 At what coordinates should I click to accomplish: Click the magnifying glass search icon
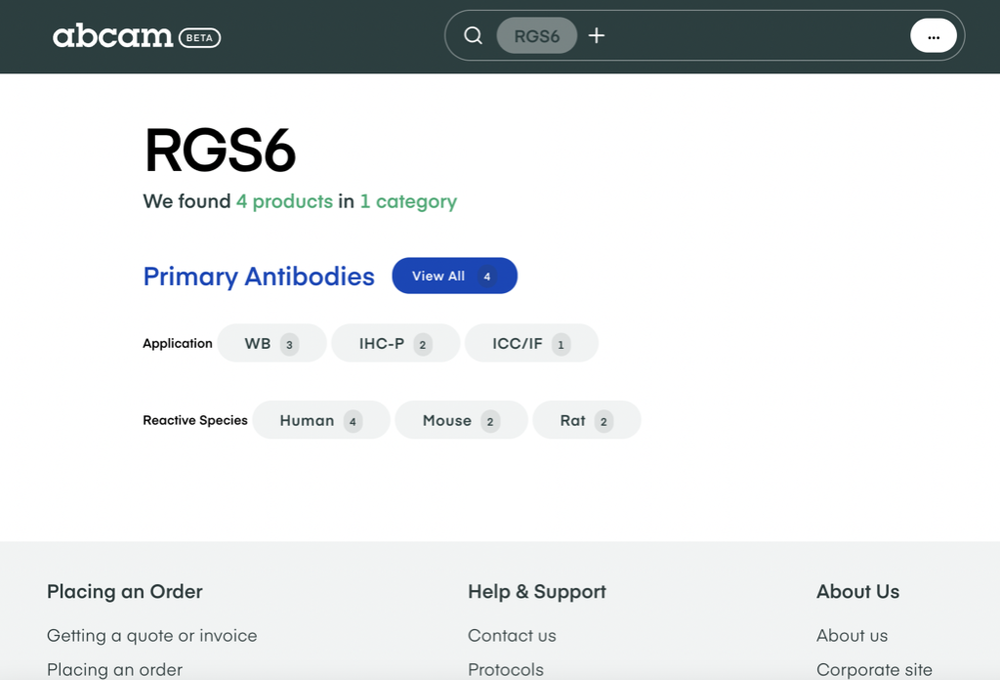(473, 36)
